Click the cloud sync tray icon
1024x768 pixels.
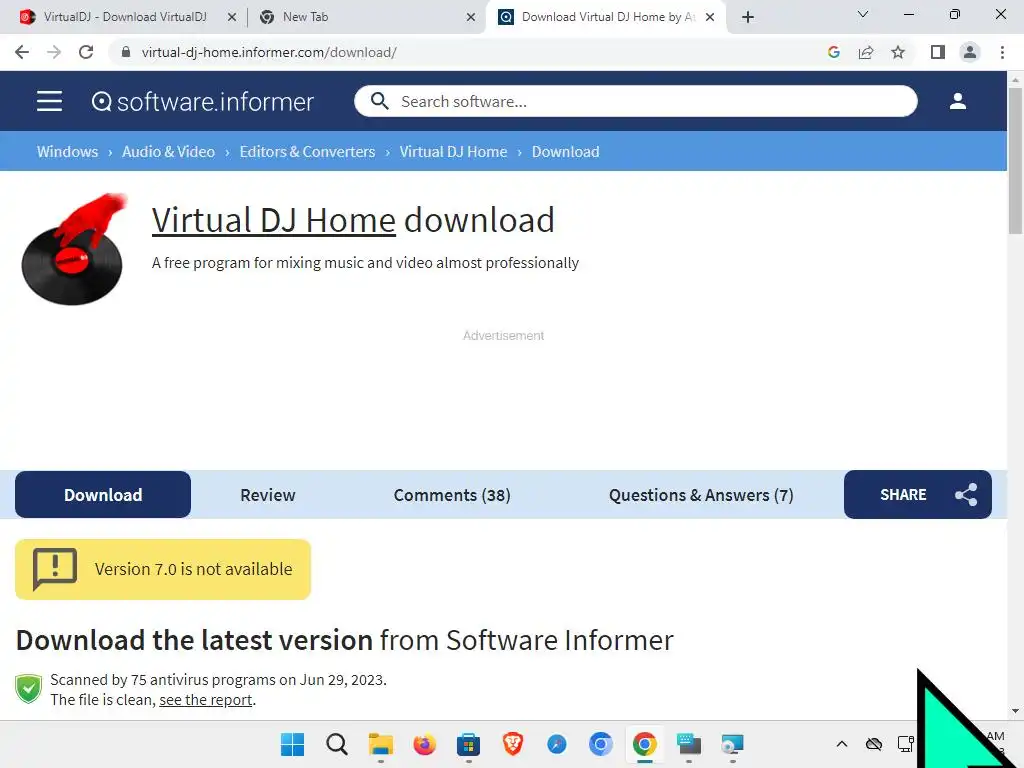874,744
